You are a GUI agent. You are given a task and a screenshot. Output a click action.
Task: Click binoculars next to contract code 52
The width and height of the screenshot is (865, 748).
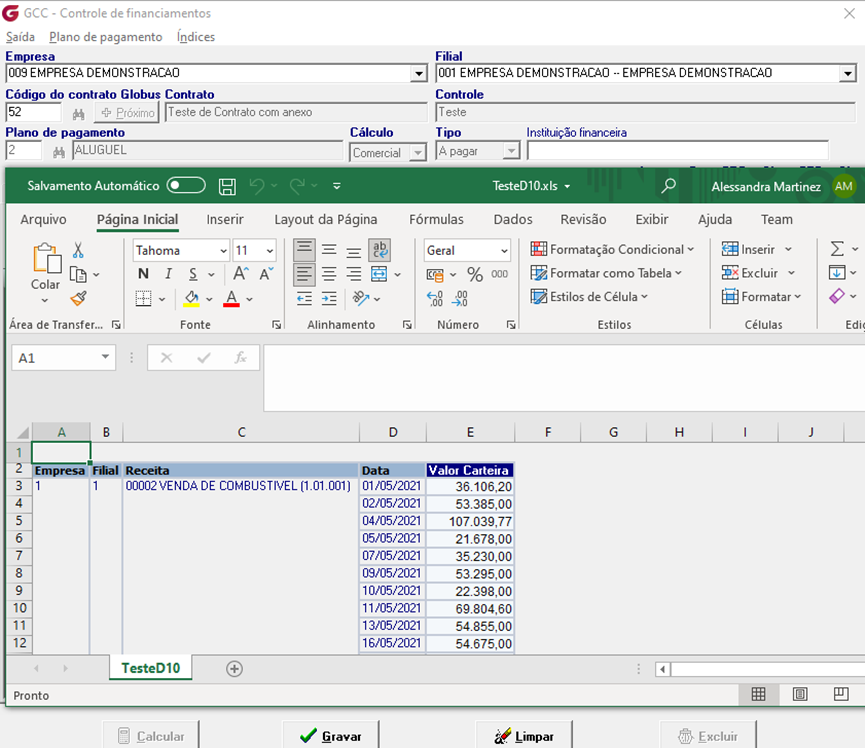click(x=78, y=114)
